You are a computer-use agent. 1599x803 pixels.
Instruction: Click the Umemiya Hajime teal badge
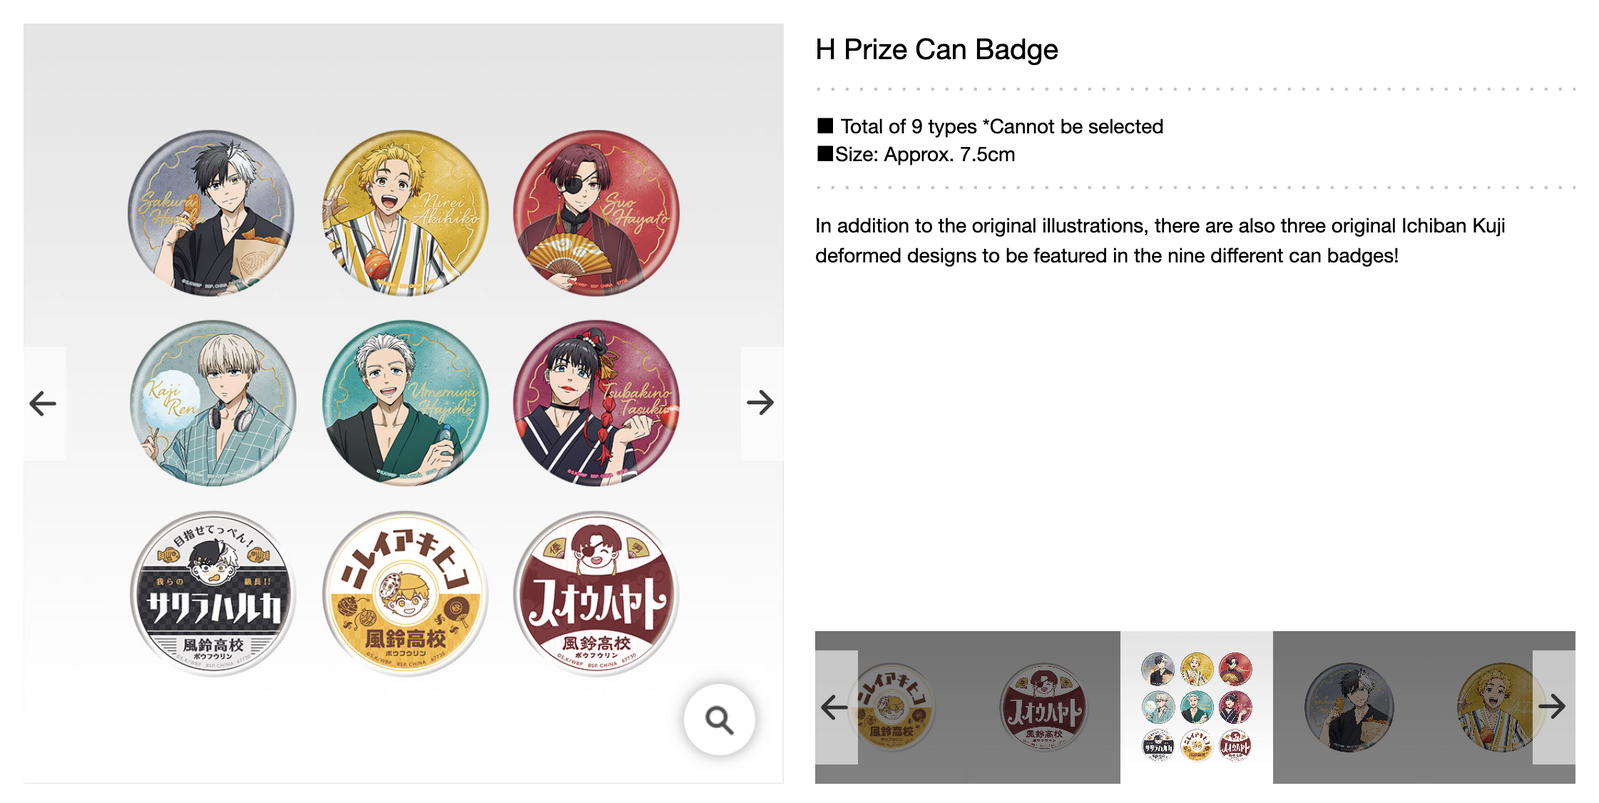pos(404,403)
